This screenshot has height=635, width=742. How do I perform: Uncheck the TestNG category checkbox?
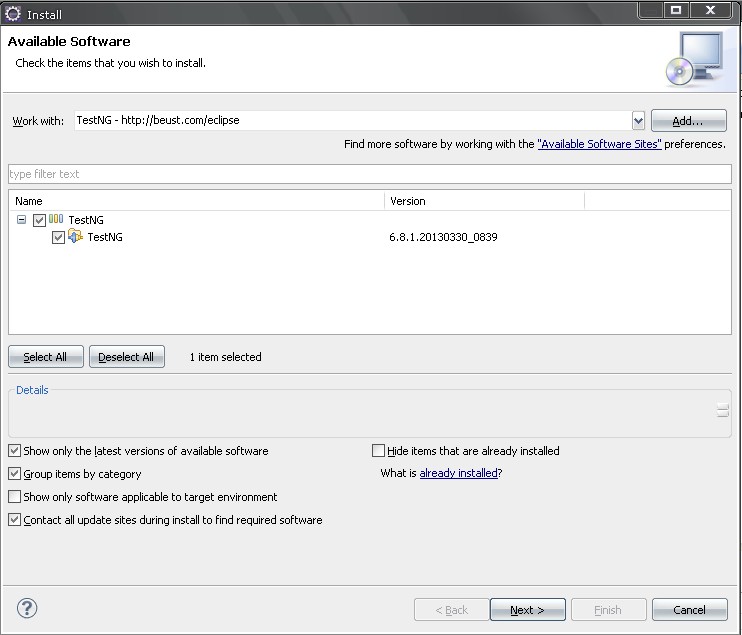[x=39, y=220]
